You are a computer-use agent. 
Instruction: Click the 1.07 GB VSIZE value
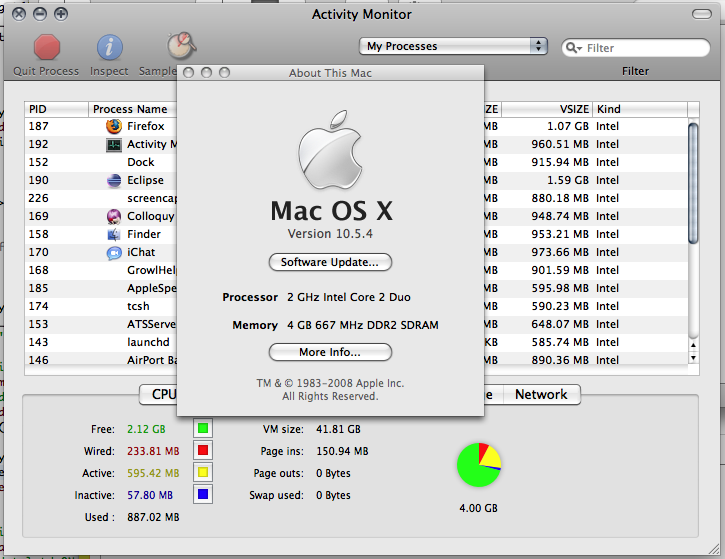click(568, 126)
